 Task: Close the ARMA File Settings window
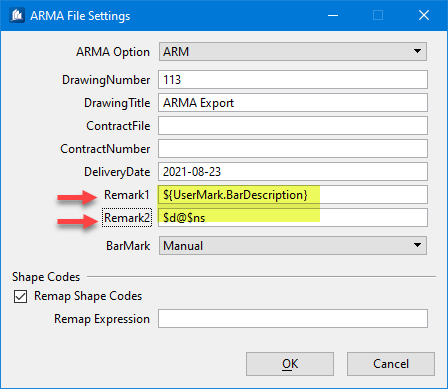424,15
